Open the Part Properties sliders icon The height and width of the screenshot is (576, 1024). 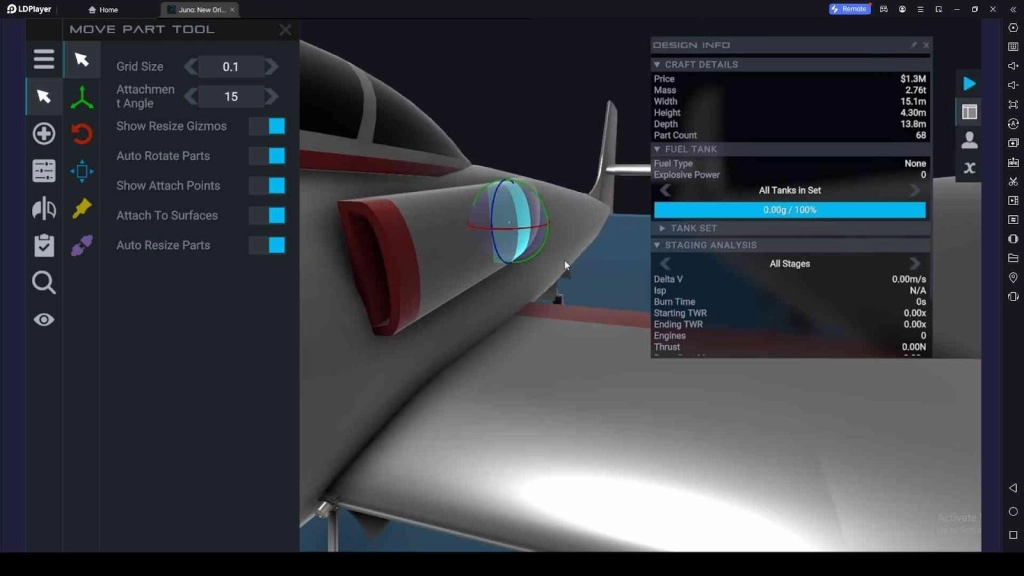pos(44,171)
